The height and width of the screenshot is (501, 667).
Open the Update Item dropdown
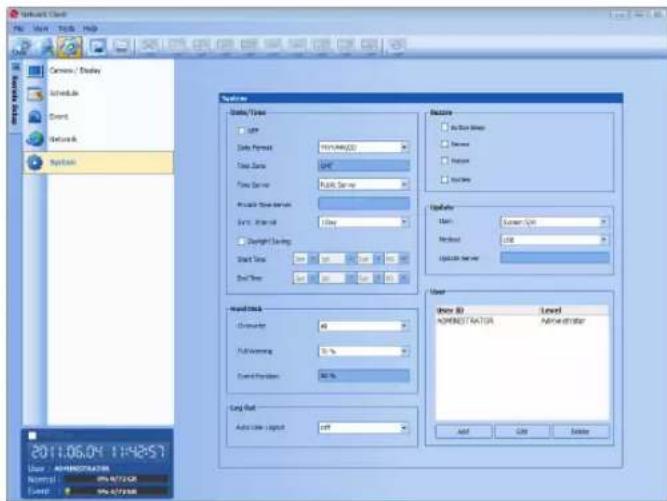pos(554,222)
